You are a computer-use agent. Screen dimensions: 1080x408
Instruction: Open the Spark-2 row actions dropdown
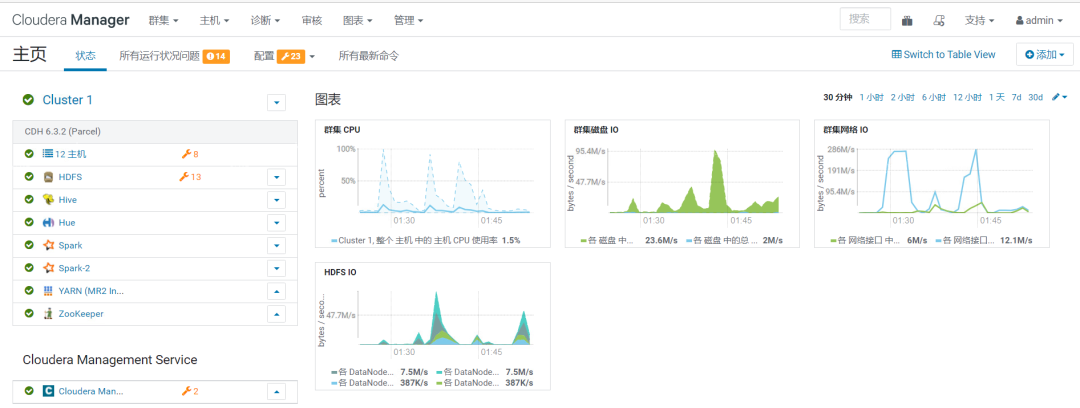tap(276, 268)
